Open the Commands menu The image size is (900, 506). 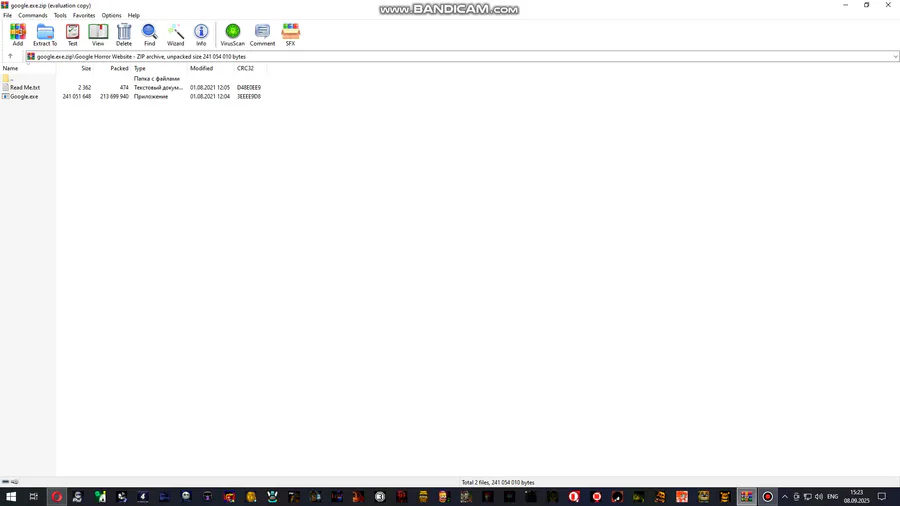tap(33, 15)
